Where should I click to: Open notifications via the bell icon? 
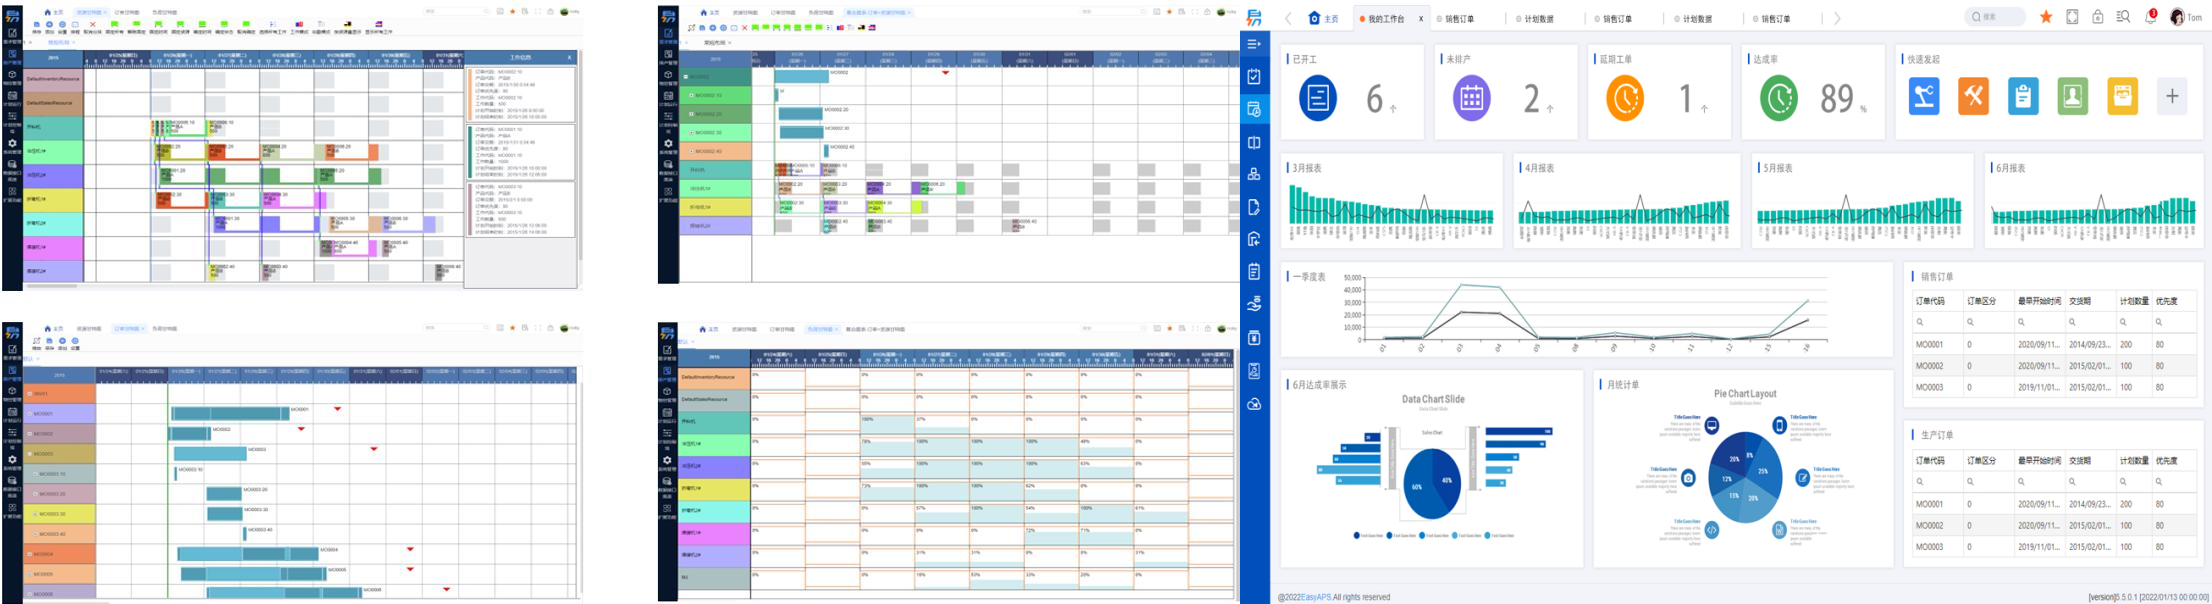coord(2150,17)
